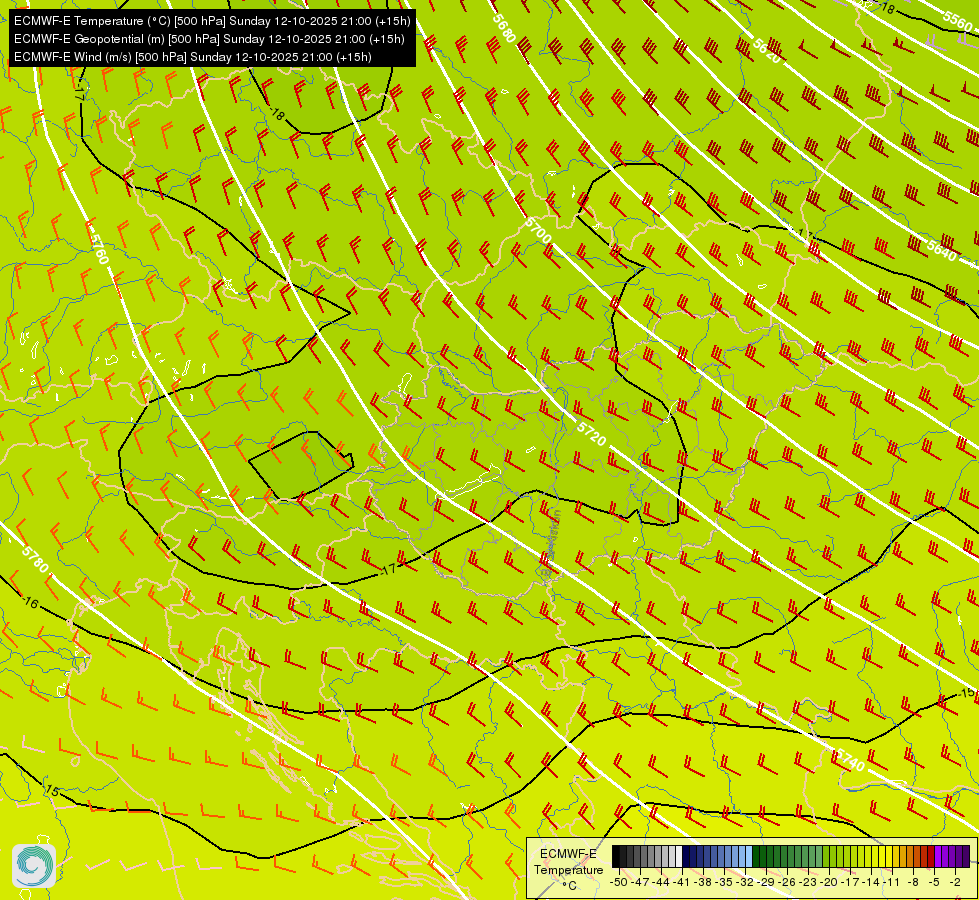
Task: Click the legend title ECMWF-E Temperature
Action: tap(569, 862)
